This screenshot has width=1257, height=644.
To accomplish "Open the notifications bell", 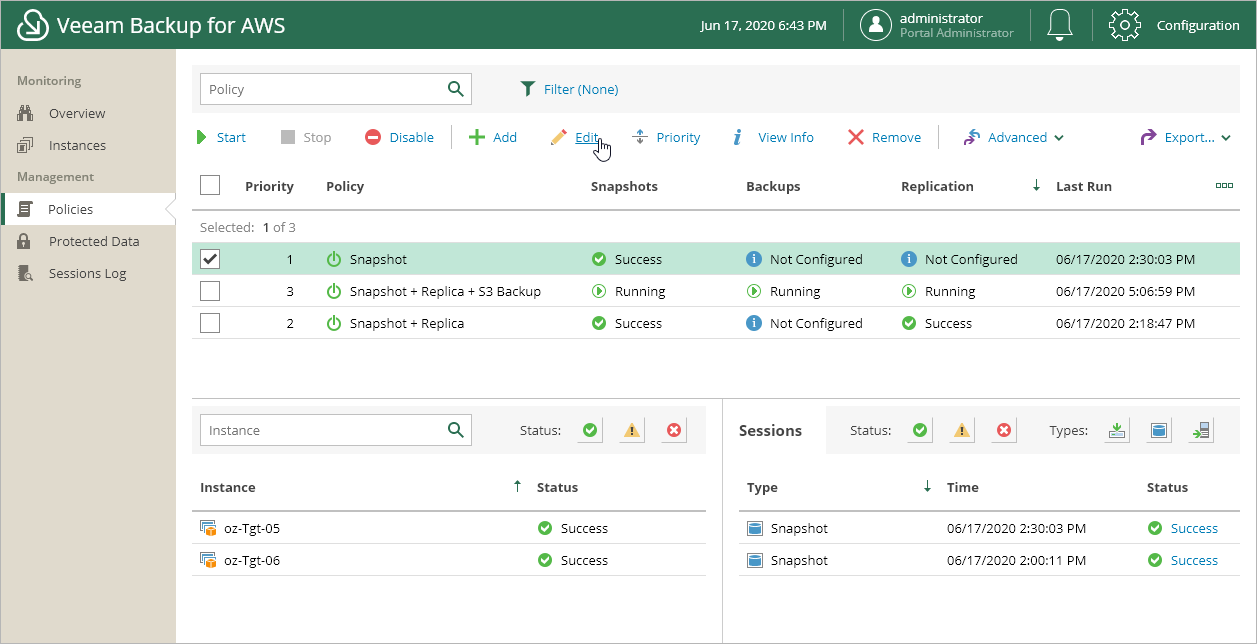I will (1060, 25).
